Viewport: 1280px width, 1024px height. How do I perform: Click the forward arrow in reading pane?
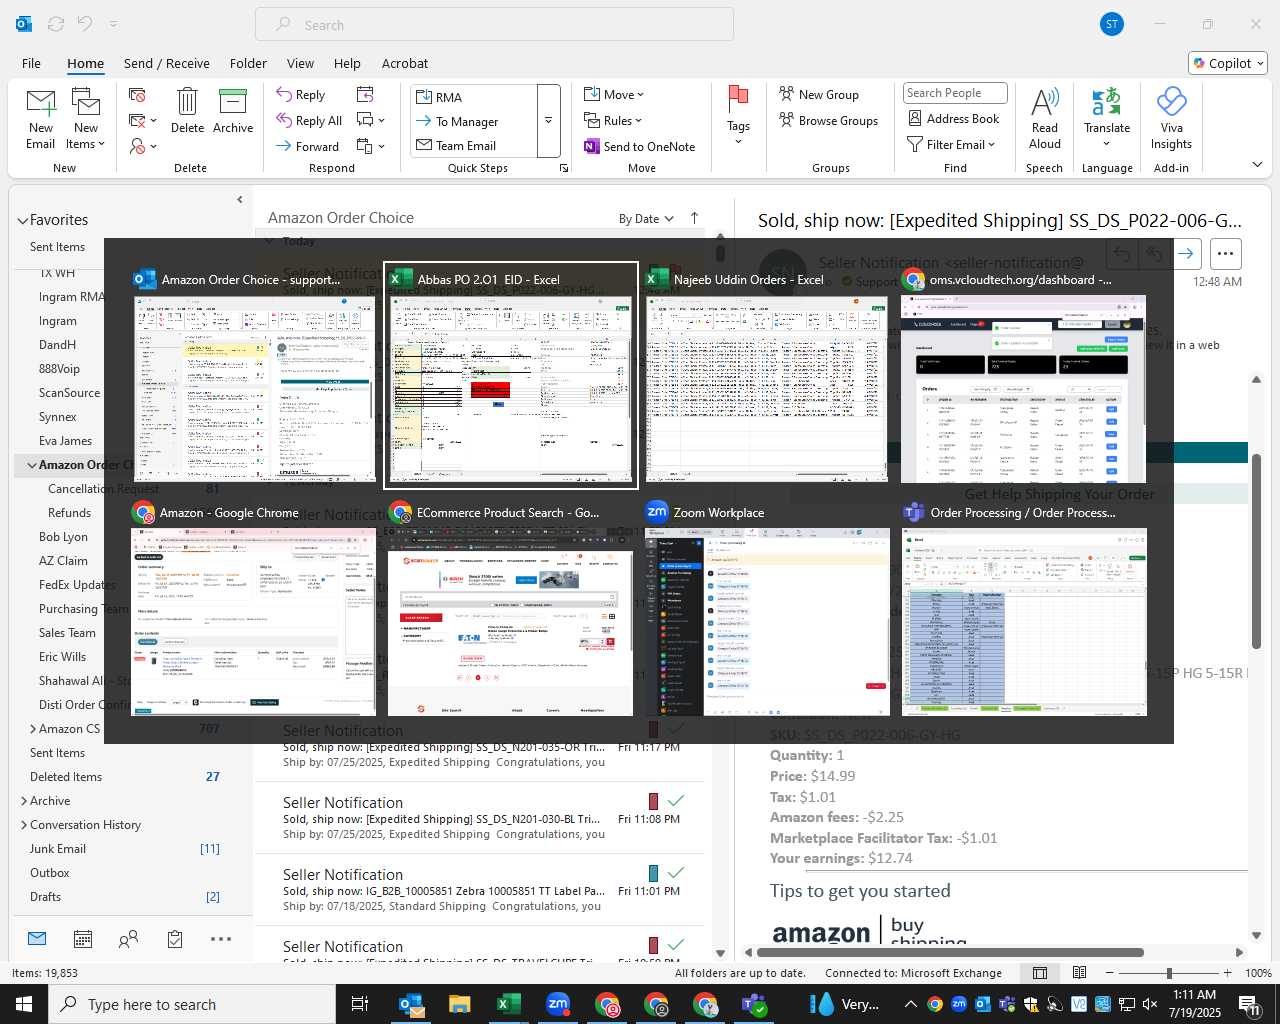click(1186, 254)
